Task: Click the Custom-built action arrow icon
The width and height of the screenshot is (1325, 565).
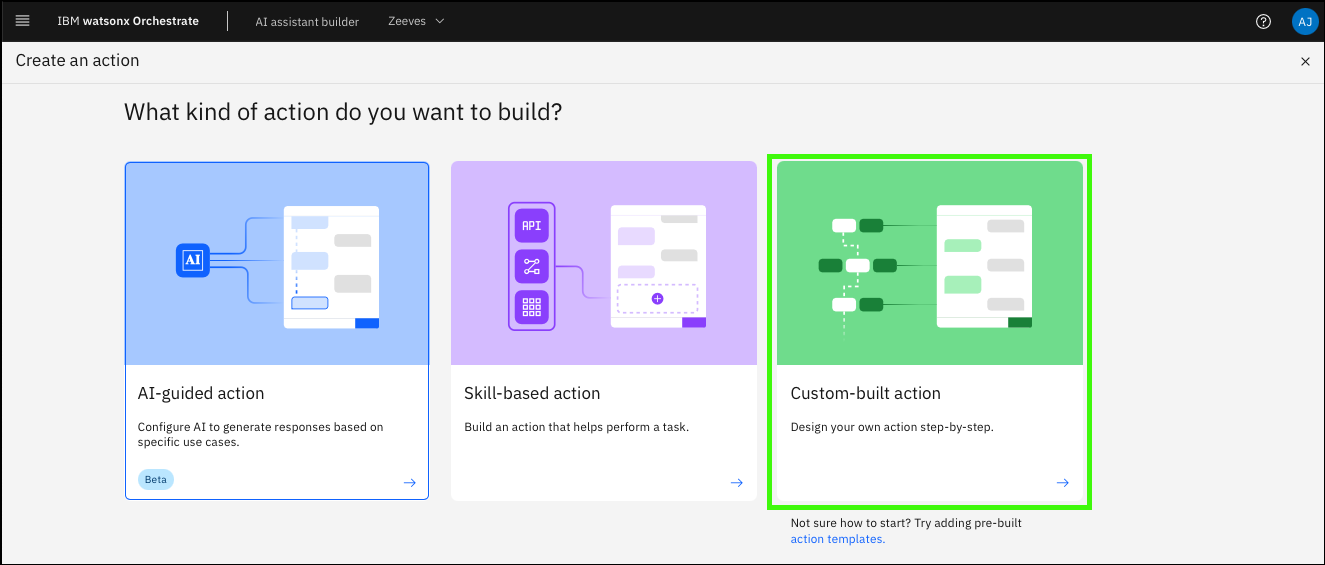Action: pos(1062,482)
